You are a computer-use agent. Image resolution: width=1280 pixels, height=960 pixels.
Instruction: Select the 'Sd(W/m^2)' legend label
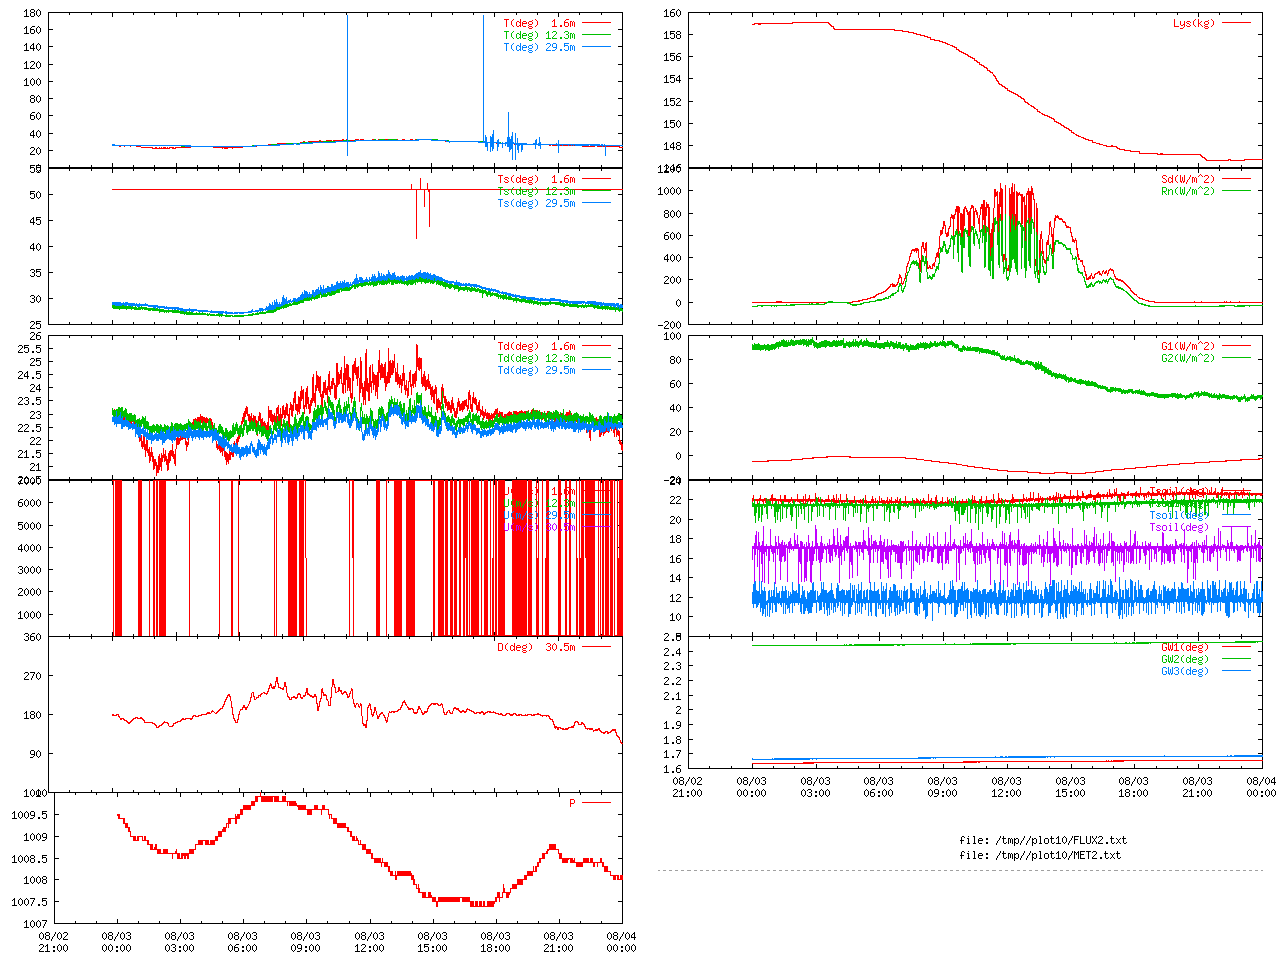pyautogui.click(x=1188, y=180)
